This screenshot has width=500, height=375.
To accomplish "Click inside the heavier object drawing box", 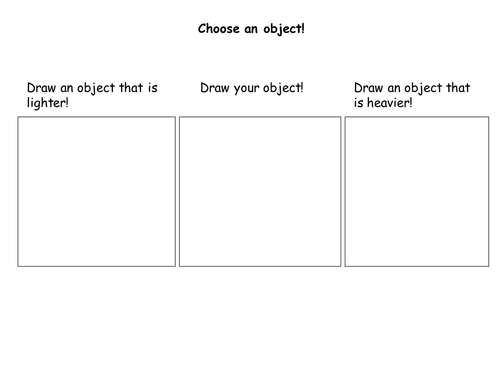I will 417,192.
